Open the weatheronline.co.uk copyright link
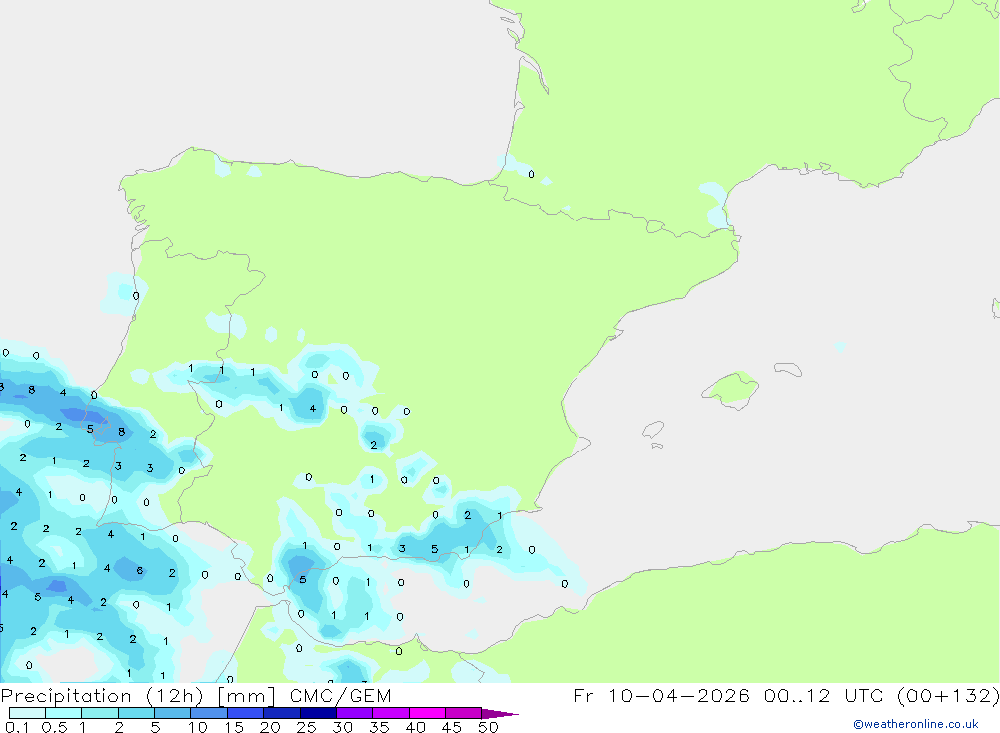The height and width of the screenshot is (733, 1000). [916, 724]
